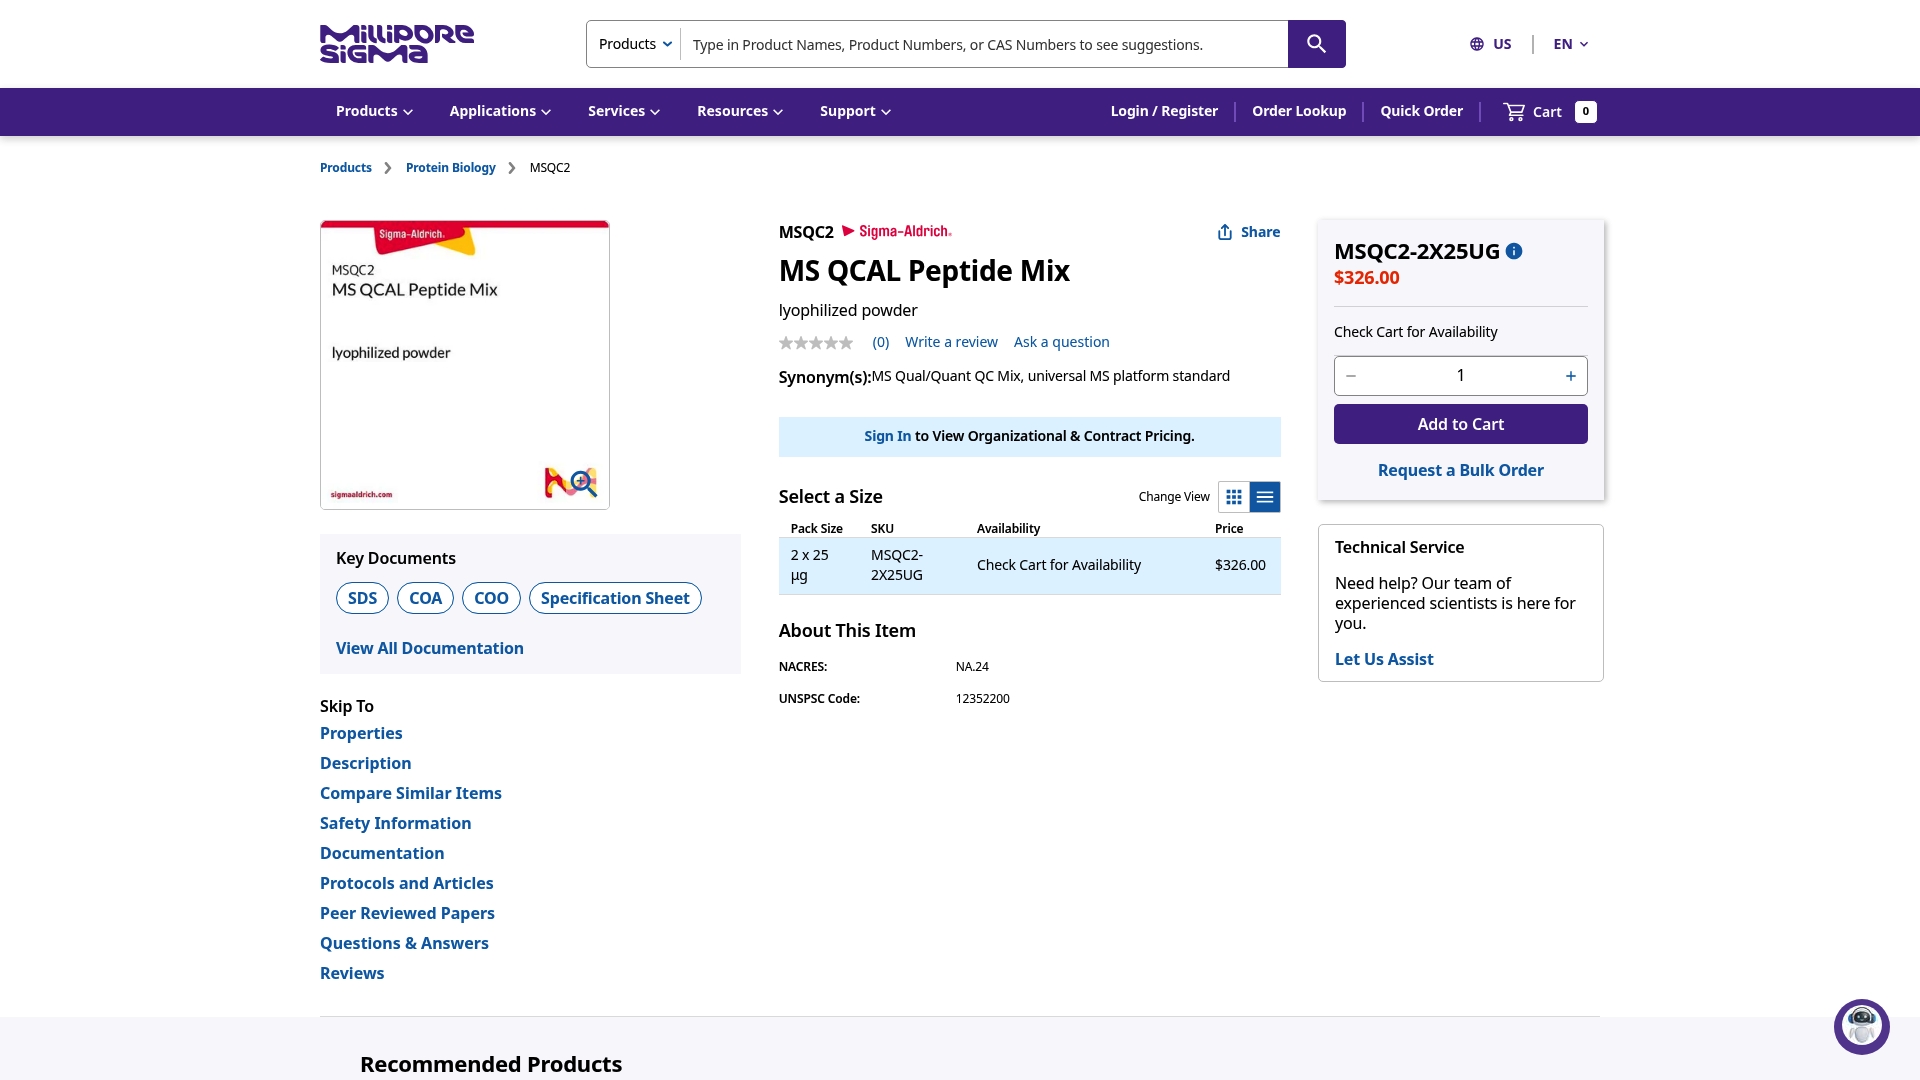Viewport: 1920px width, 1080px height.
Task: Open the COA document
Action: (x=425, y=598)
